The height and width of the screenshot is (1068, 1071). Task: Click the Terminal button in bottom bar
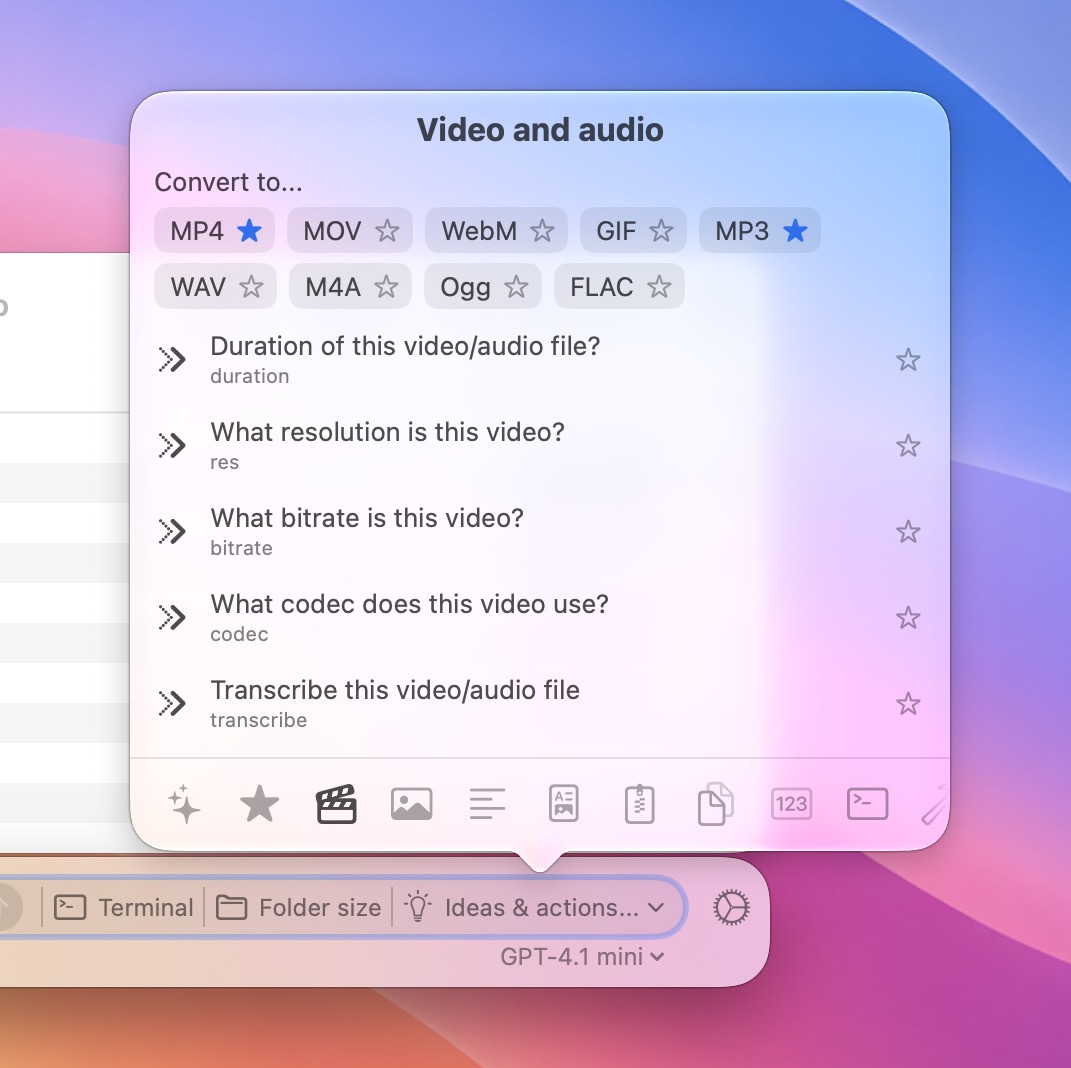pyautogui.click(x=124, y=908)
